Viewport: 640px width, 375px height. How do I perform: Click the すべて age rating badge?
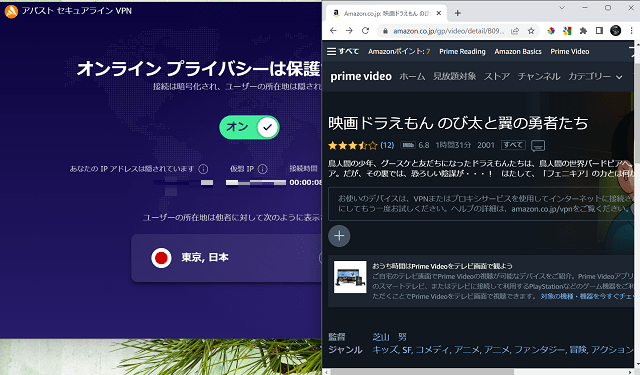(512, 145)
